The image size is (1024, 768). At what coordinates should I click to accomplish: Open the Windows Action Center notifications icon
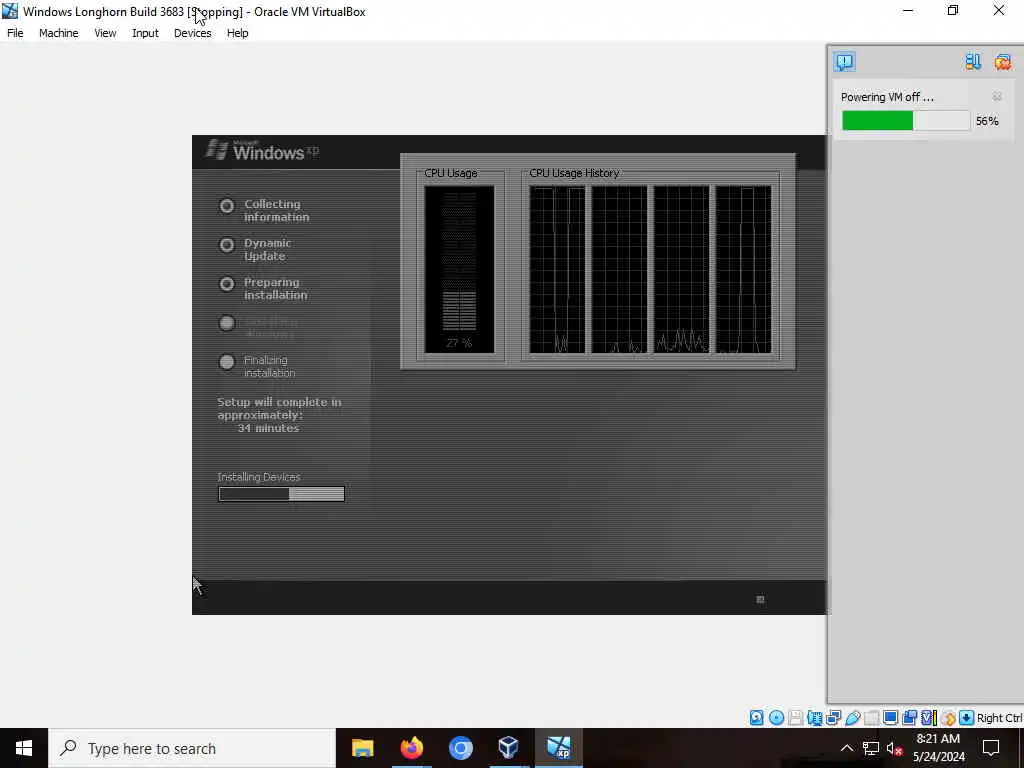tap(991, 748)
